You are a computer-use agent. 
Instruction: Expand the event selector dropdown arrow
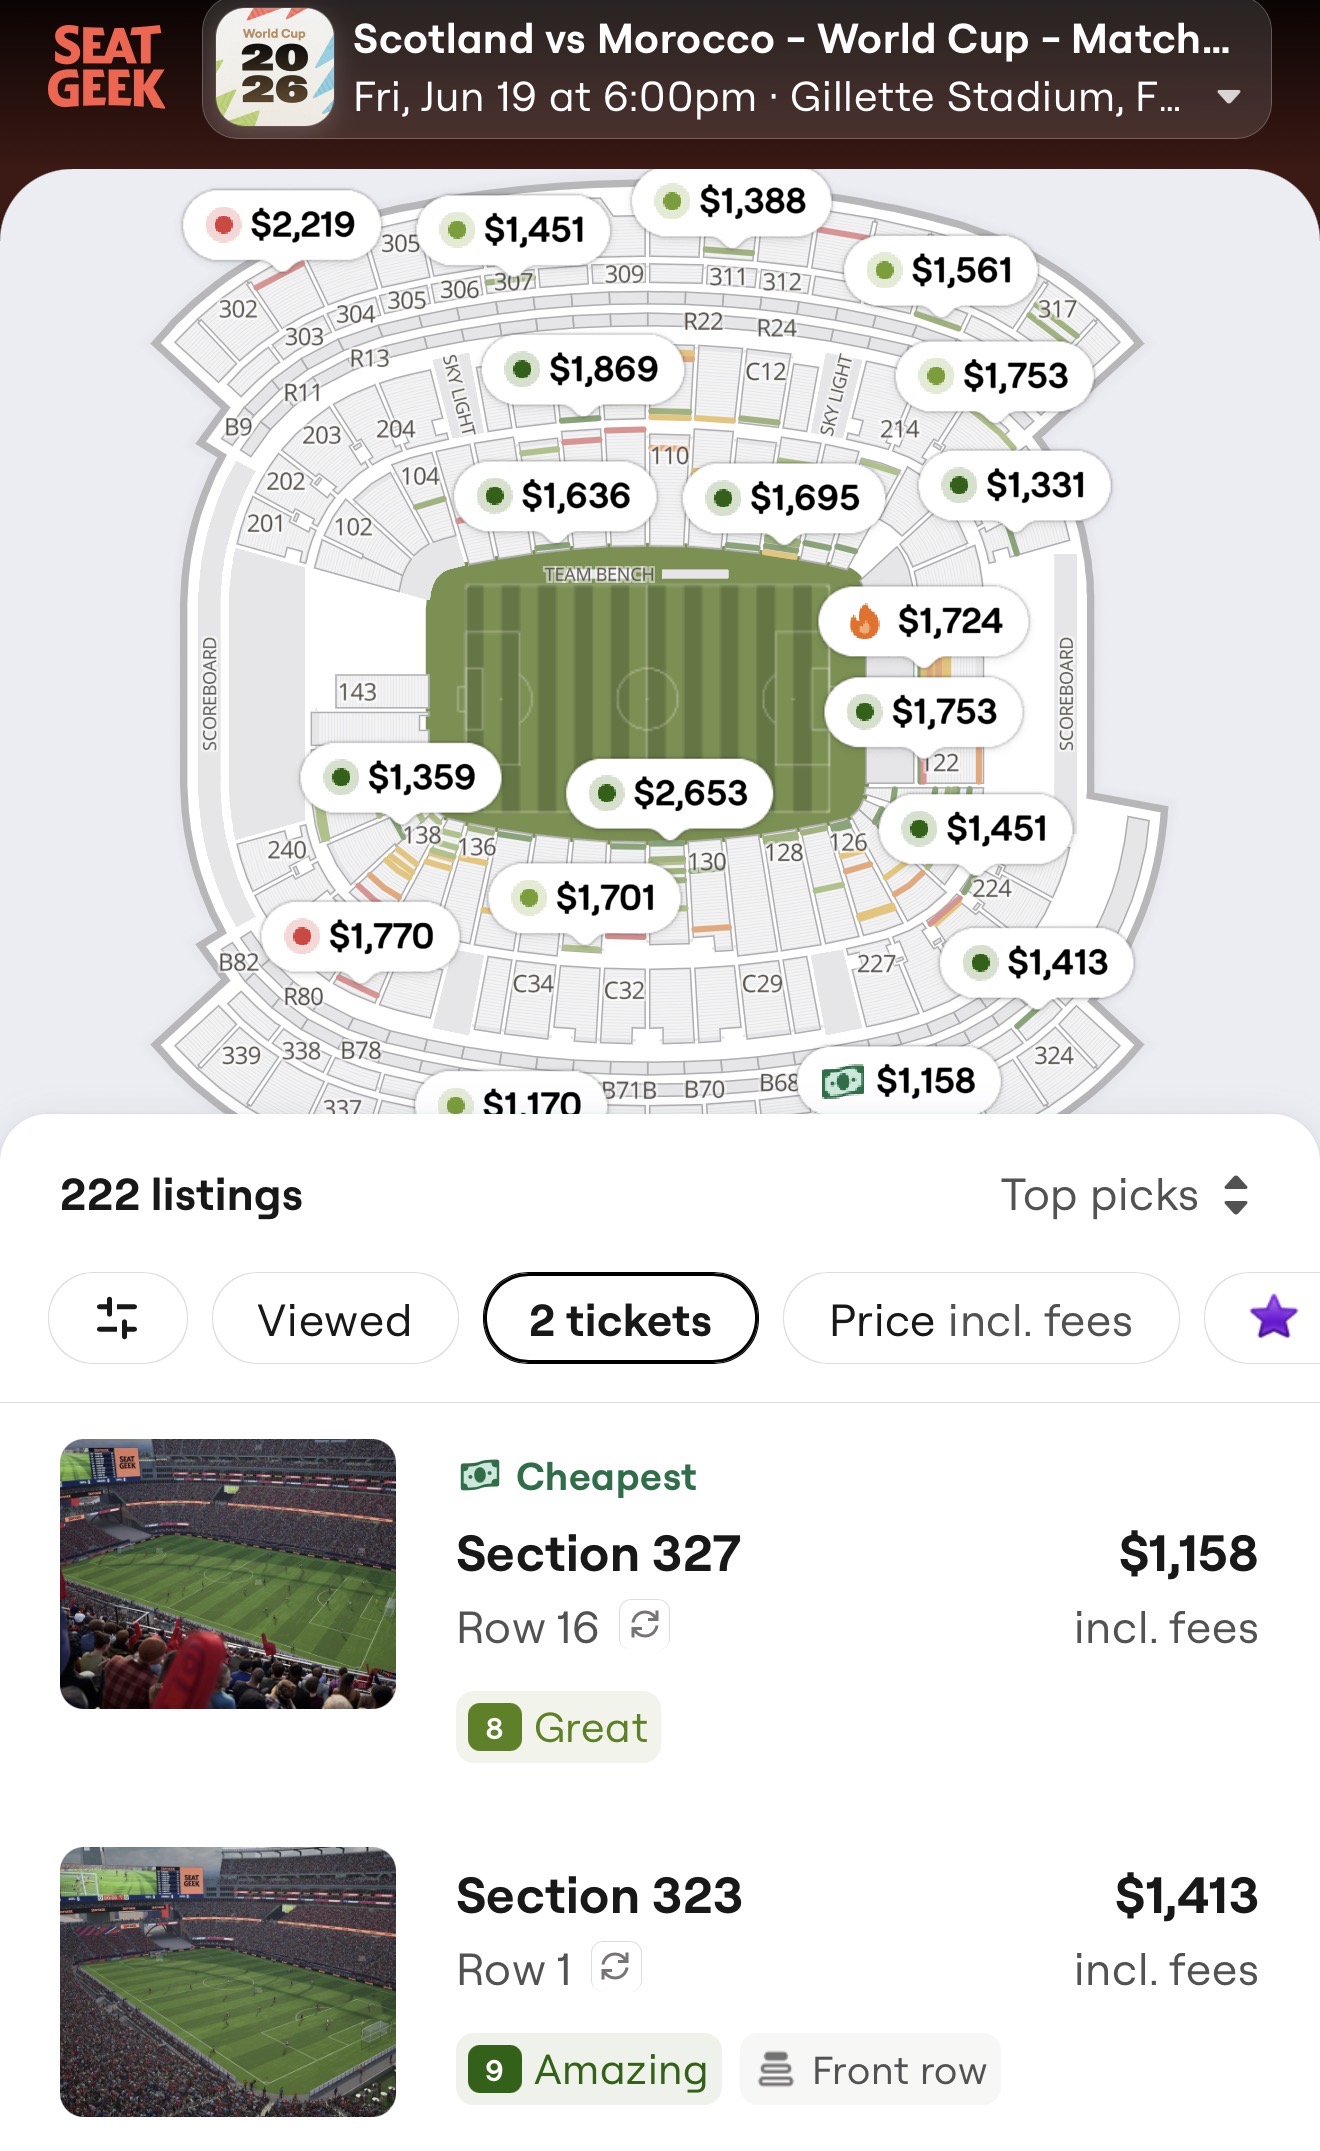click(x=1229, y=97)
